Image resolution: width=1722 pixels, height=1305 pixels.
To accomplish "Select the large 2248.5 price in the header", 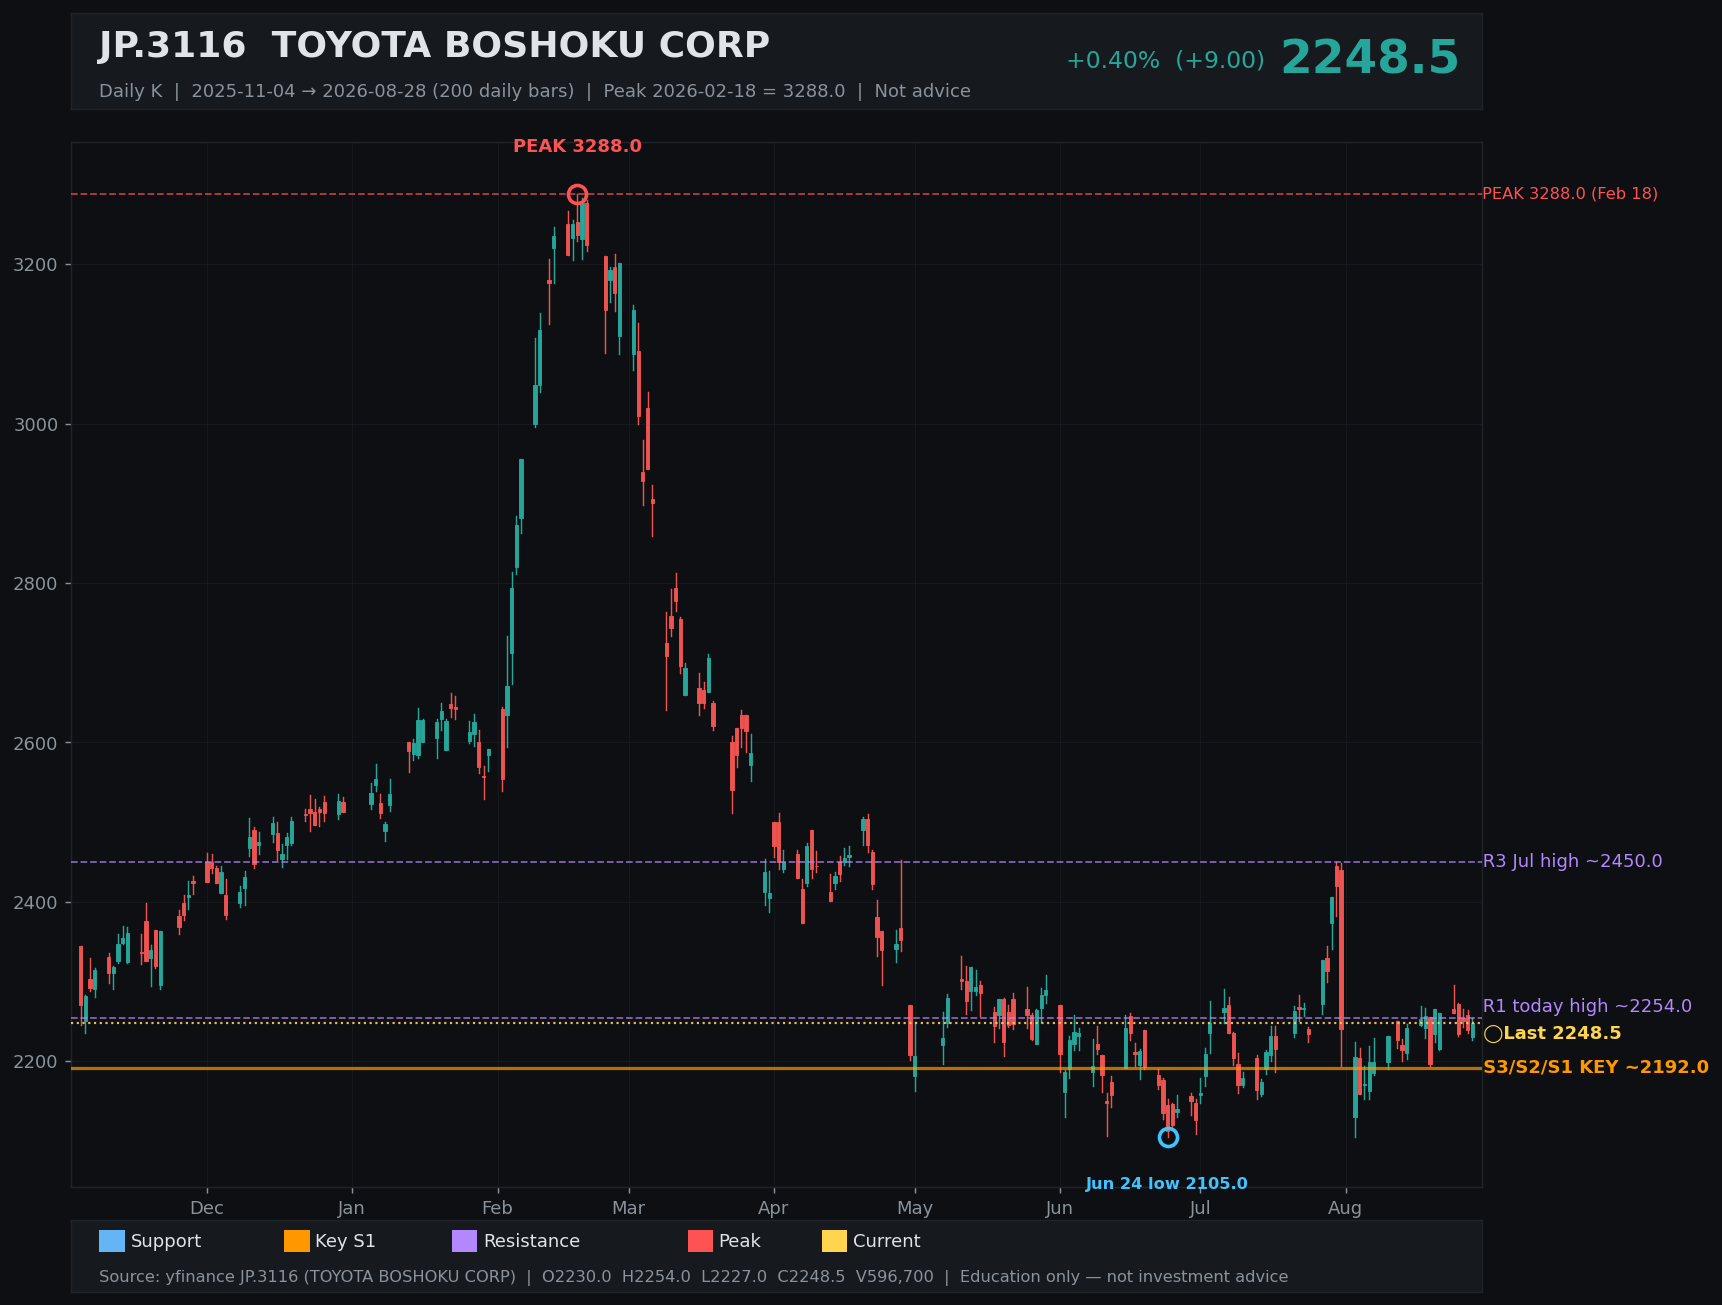I will (1370, 58).
